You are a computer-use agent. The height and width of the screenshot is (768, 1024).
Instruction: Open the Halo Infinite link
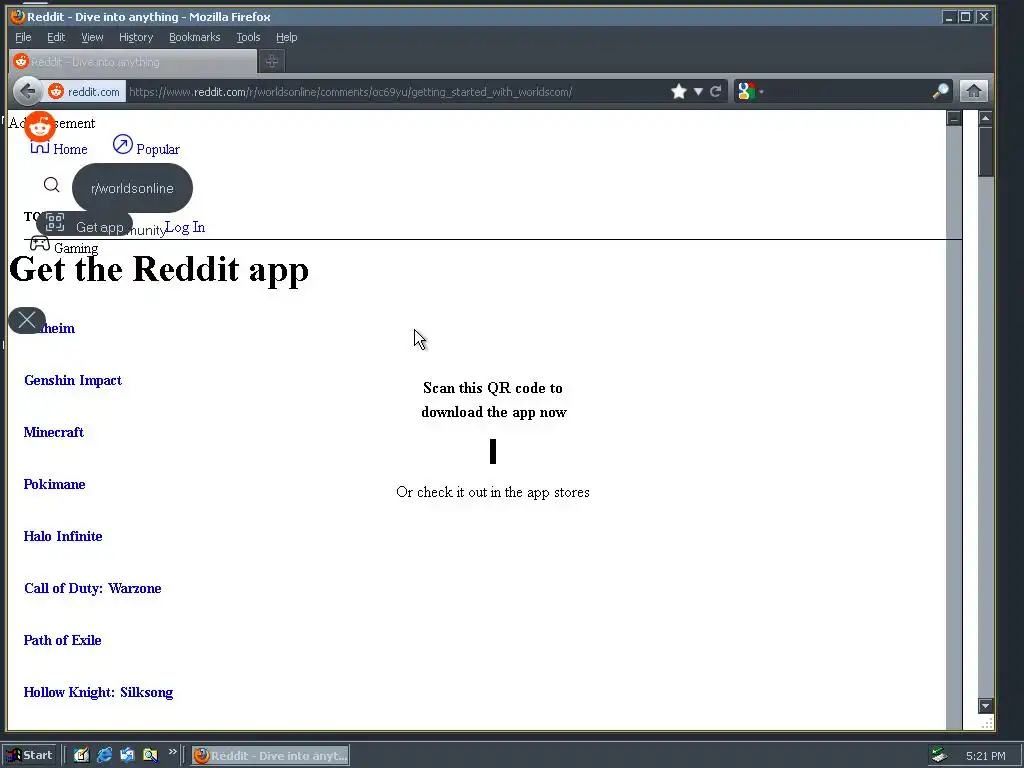pyautogui.click(x=63, y=536)
